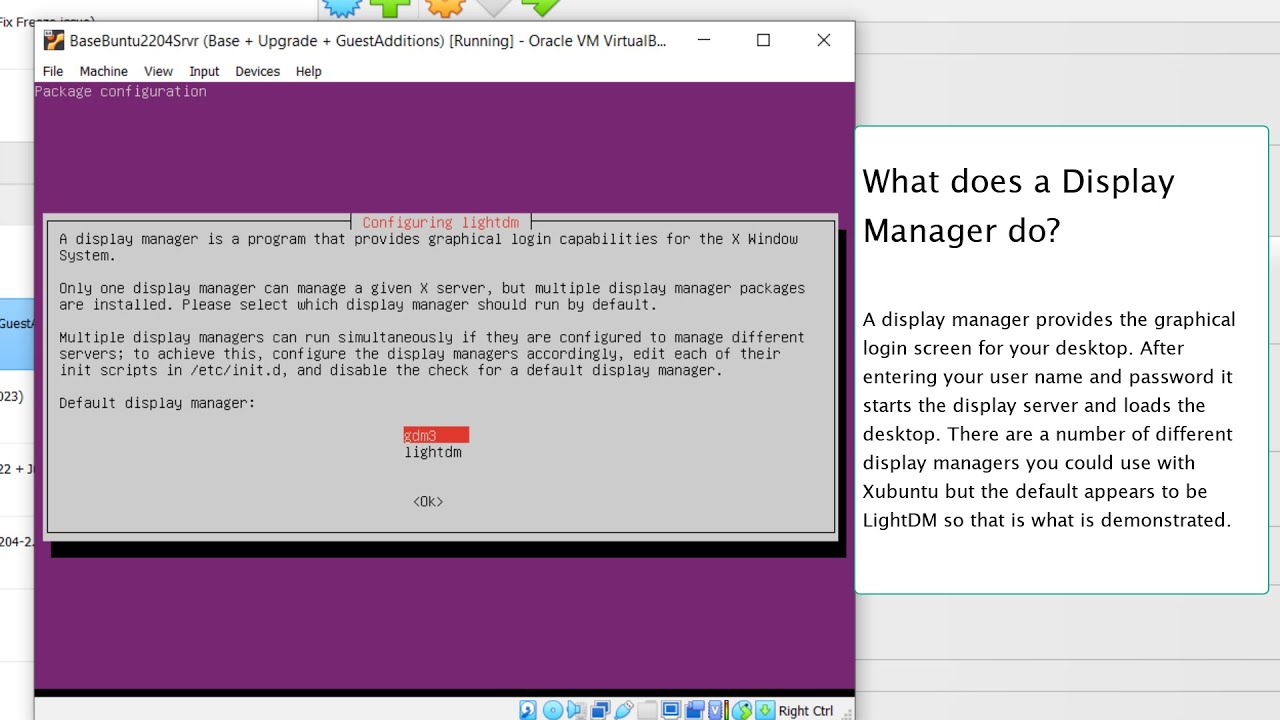Click the blue New icon in VirtualBox Manager
Image resolution: width=1280 pixels, height=720 pixels.
coord(342,7)
